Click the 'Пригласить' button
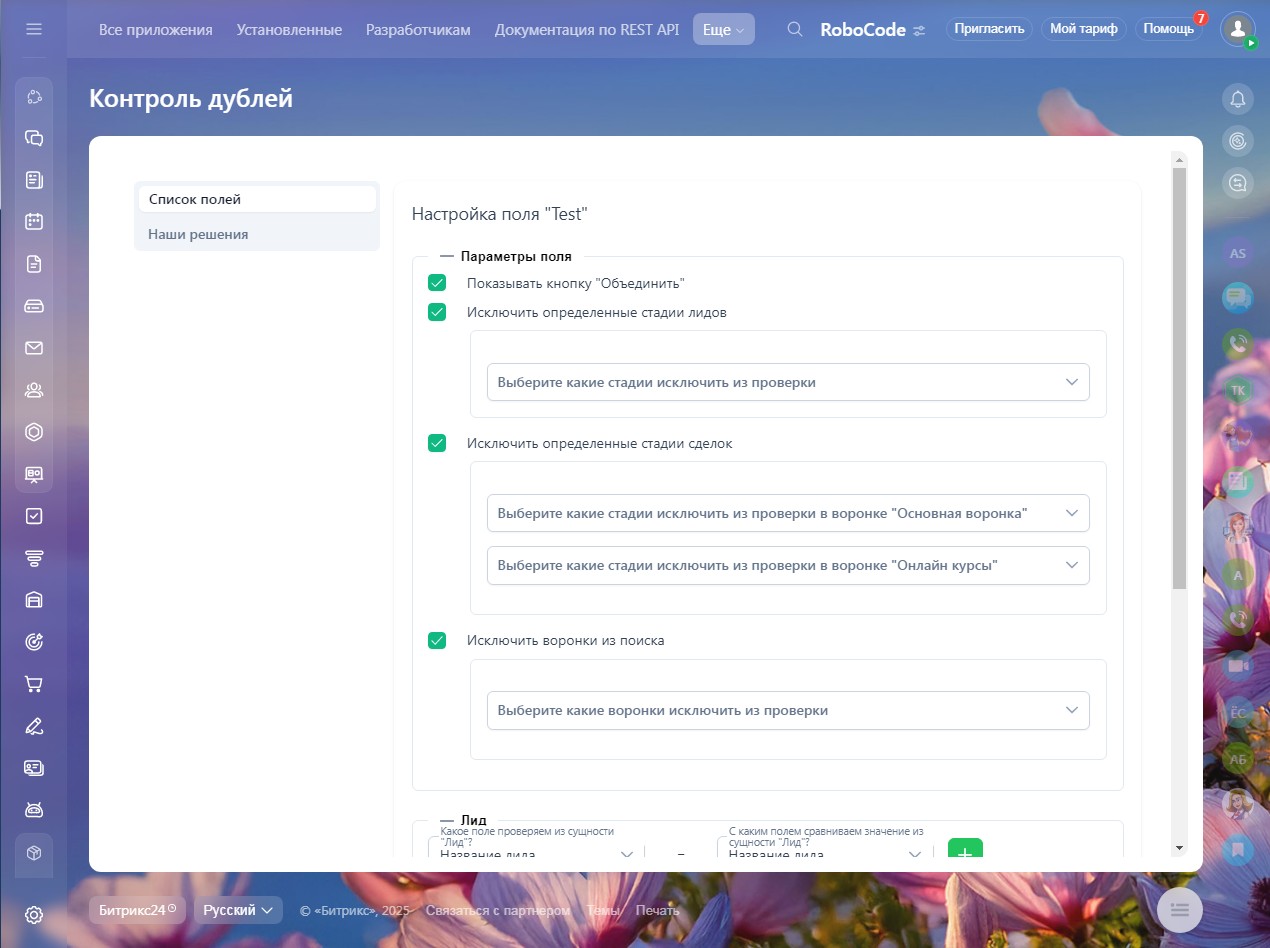This screenshot has height=948, width=1270. (x=989, y=29)
